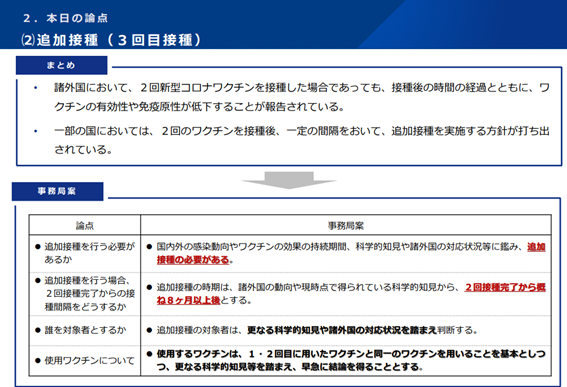Screen dimensions: 567x387
Task: Click red underlined link 2回接種完了から概ね8ヶ月以上後
Action: point(351,294)
